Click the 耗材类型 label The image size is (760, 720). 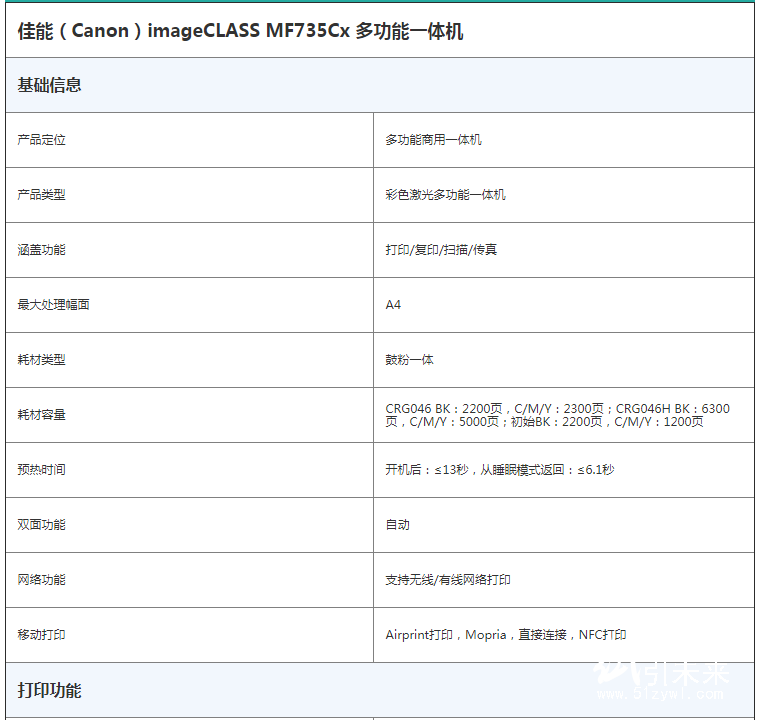41,359
